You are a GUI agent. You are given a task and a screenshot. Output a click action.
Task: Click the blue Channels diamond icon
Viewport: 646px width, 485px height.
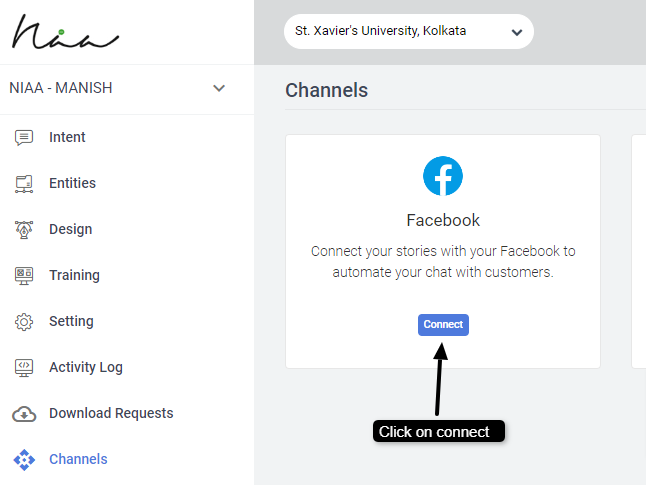point(24,460)
